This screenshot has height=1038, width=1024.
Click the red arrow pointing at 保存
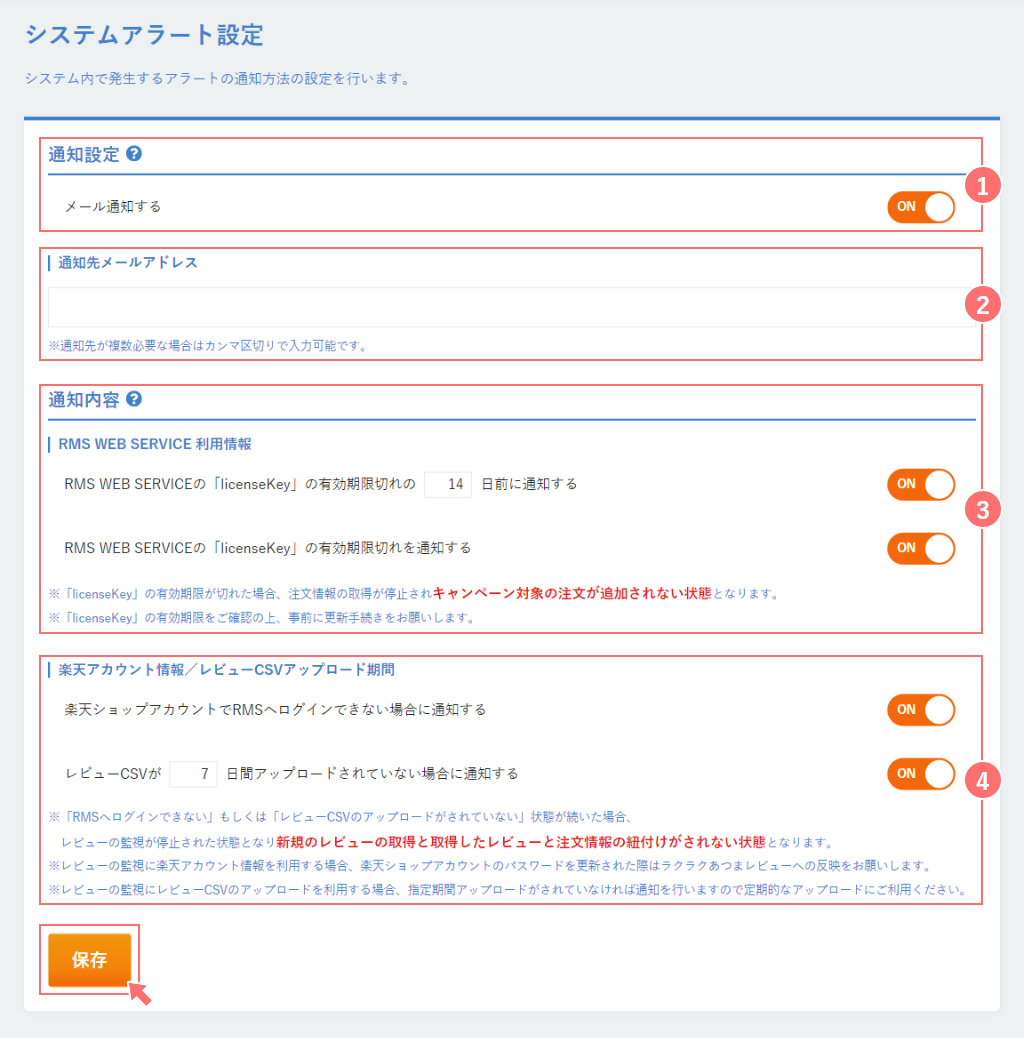pos(141,993)
